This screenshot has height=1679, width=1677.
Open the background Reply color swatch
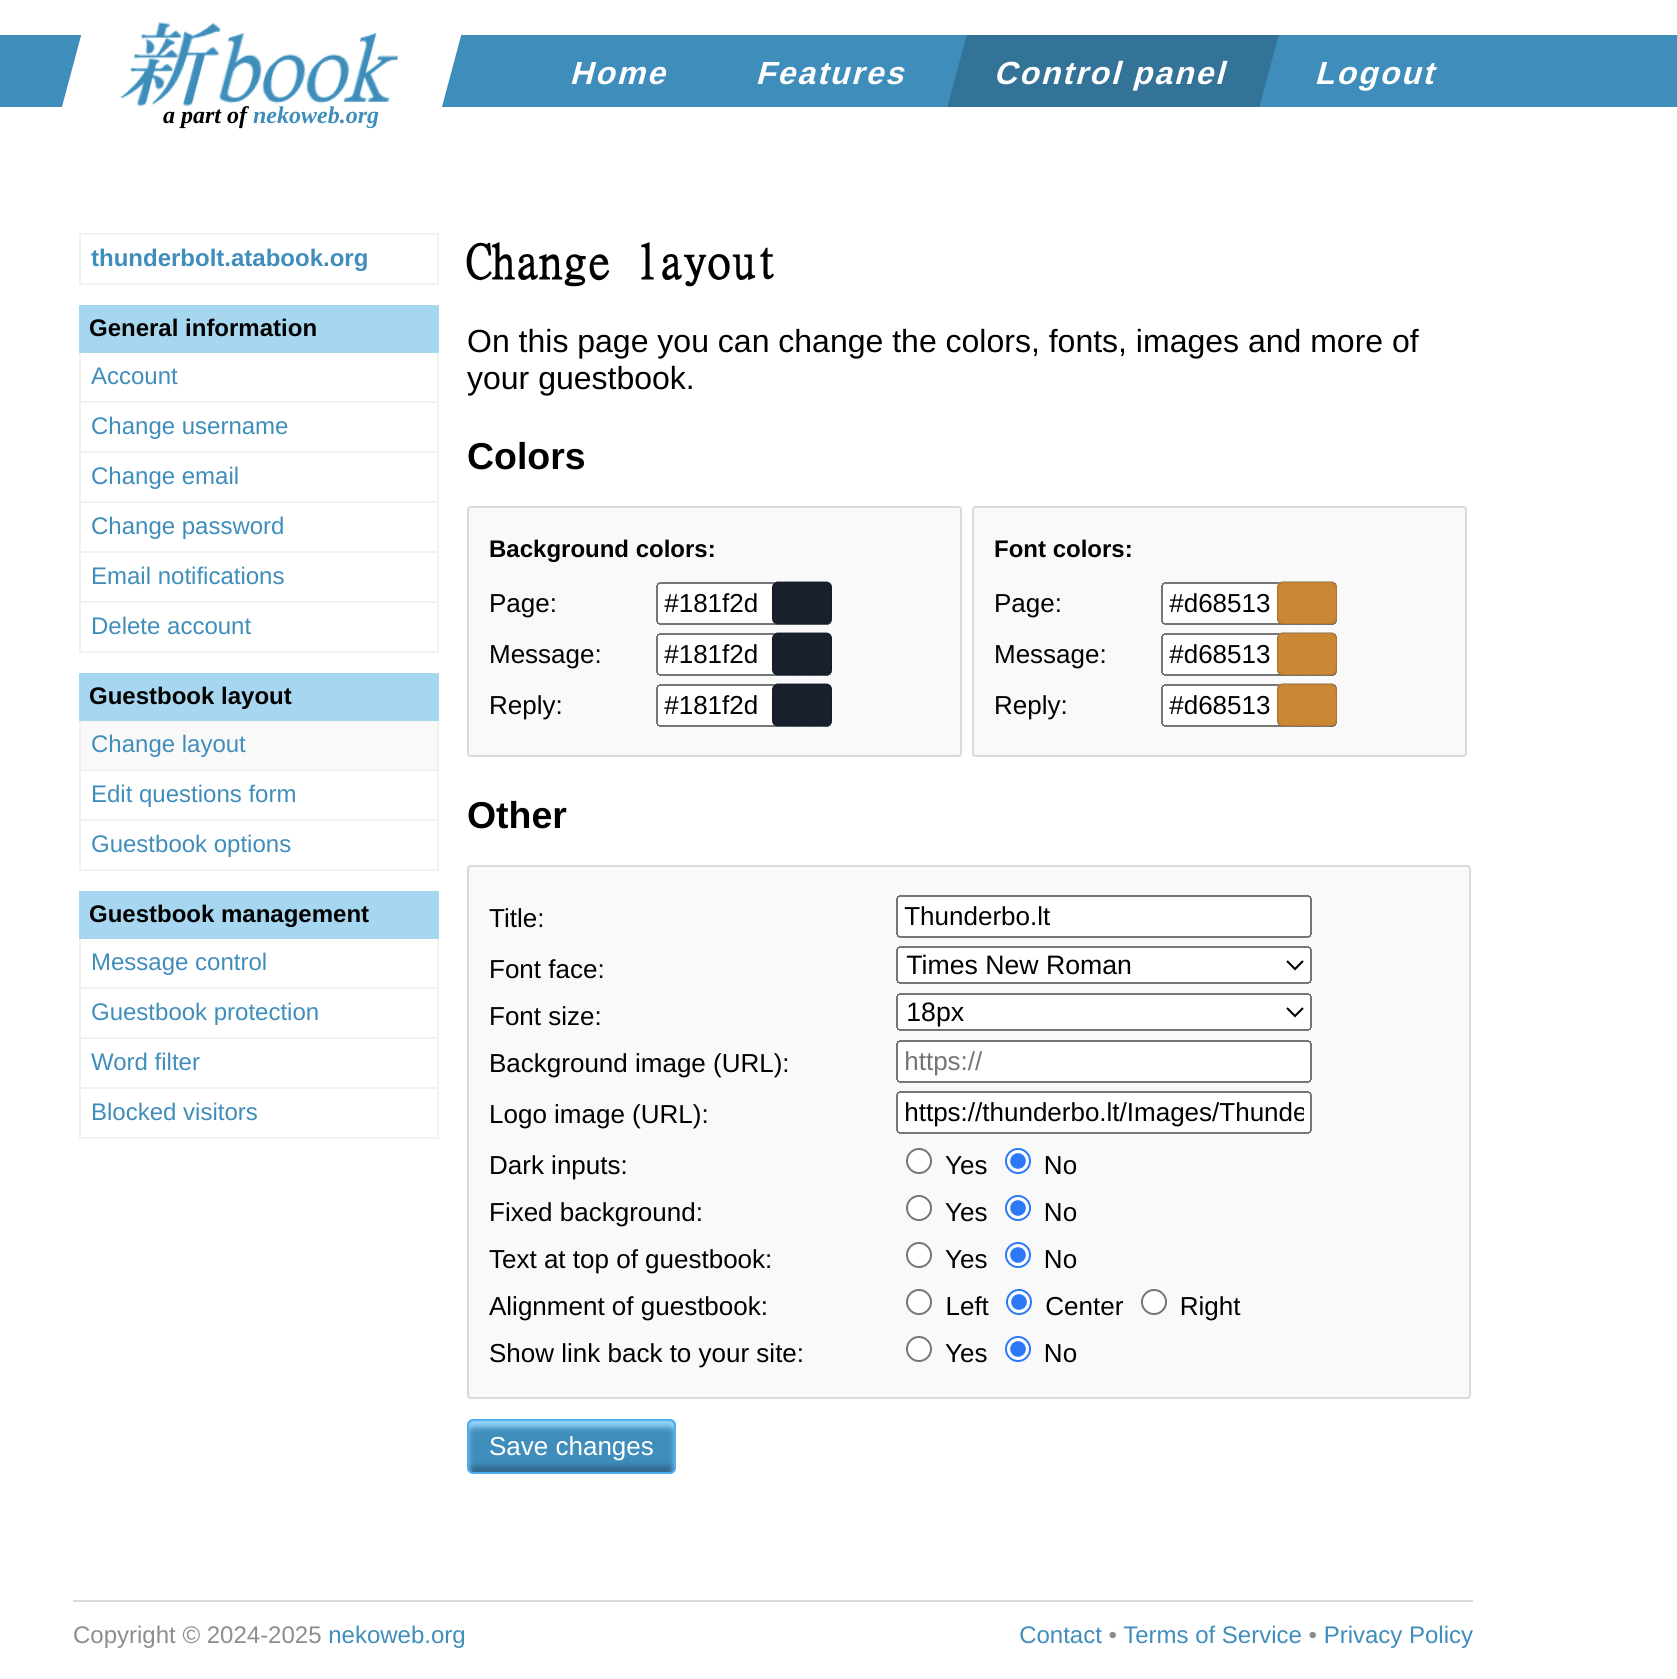(x=801, y=705)
